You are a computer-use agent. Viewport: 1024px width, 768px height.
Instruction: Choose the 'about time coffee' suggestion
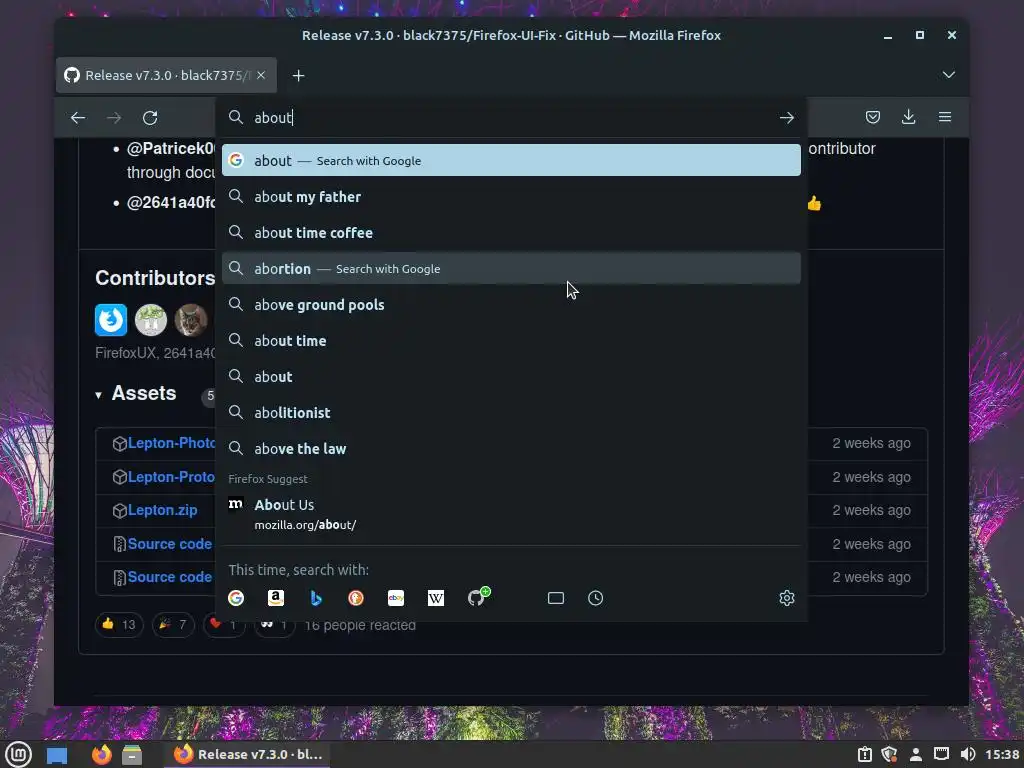(511, 232)
